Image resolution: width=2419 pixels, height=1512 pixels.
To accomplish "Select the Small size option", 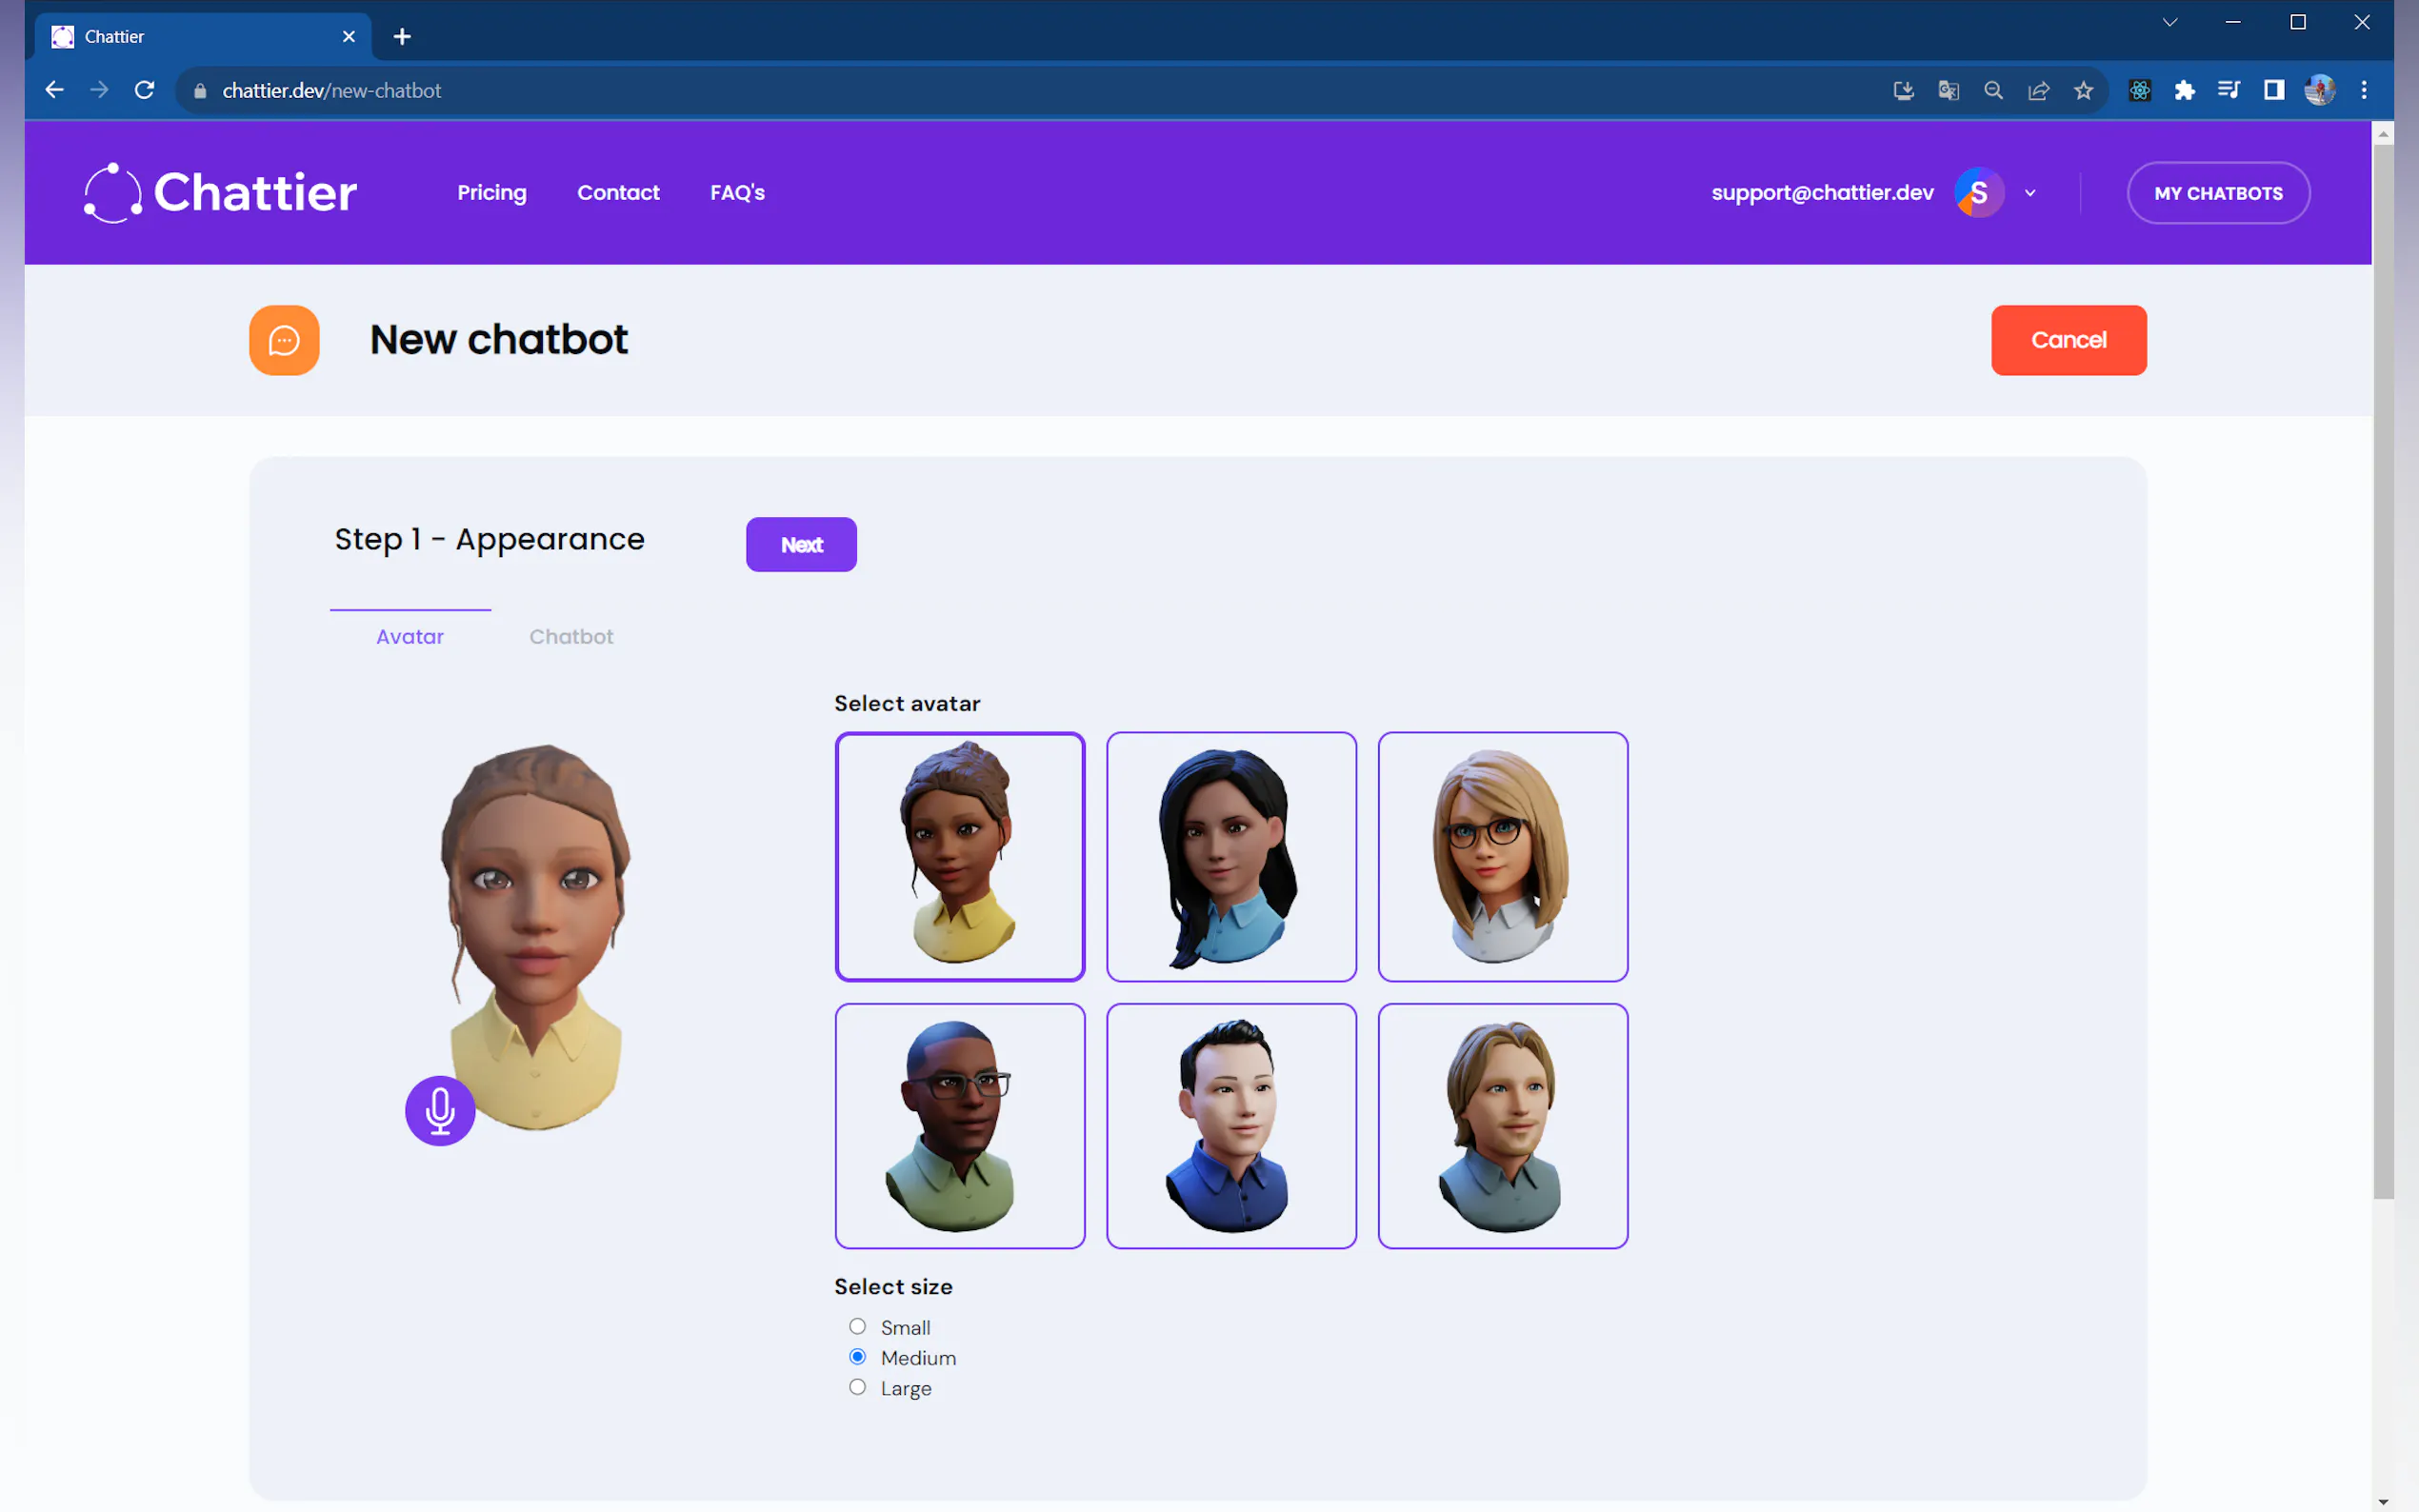I will pos(857,1327).
